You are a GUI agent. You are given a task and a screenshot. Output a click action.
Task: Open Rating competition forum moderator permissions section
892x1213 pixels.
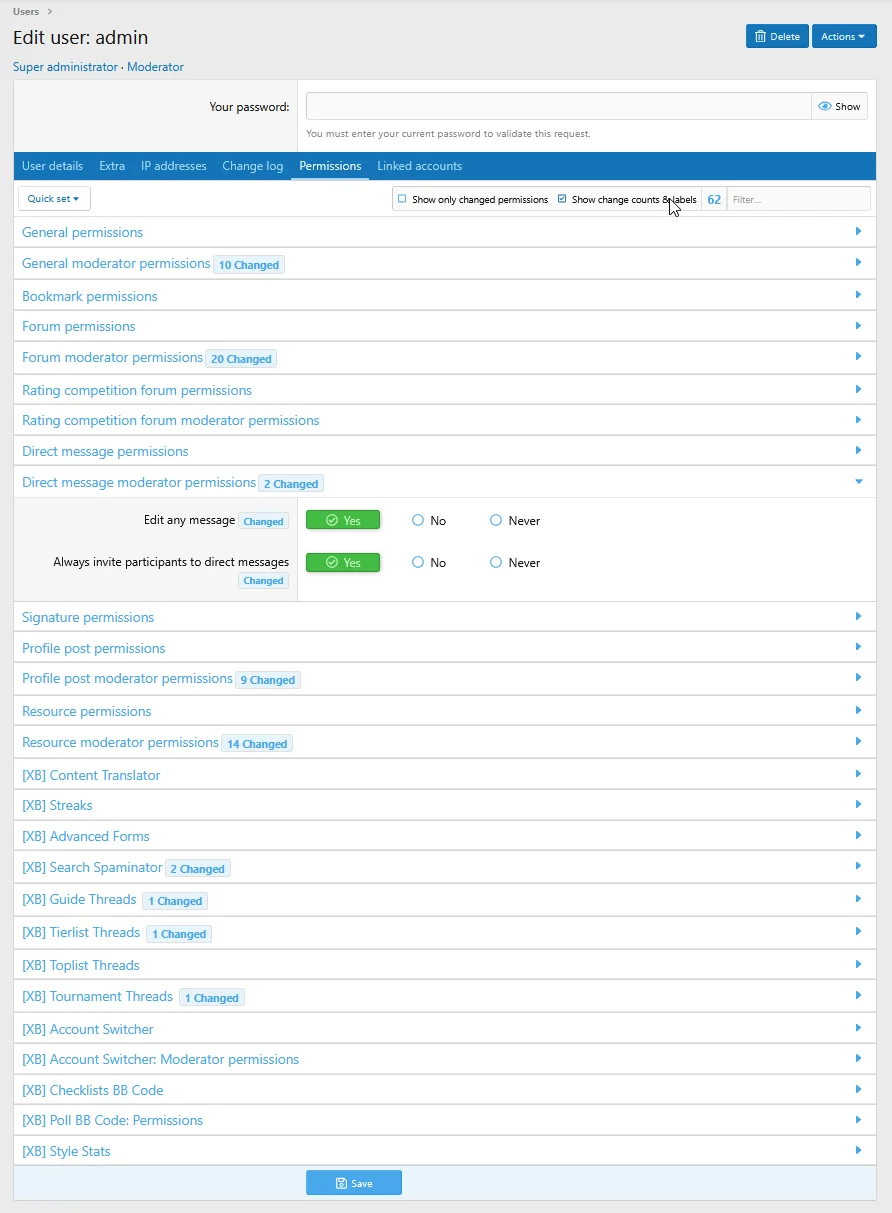445,420
